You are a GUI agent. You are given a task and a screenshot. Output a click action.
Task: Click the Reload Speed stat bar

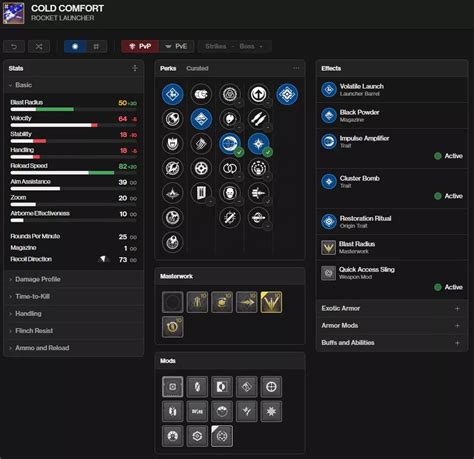(73, 173)
